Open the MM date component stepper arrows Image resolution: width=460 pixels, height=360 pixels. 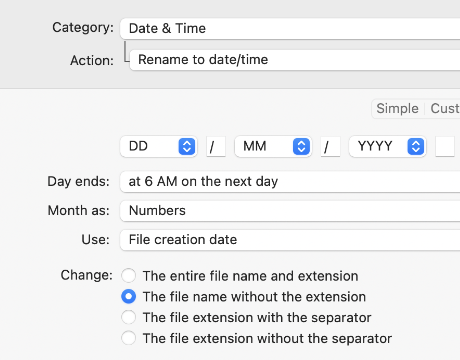click(x=301, y=146)
